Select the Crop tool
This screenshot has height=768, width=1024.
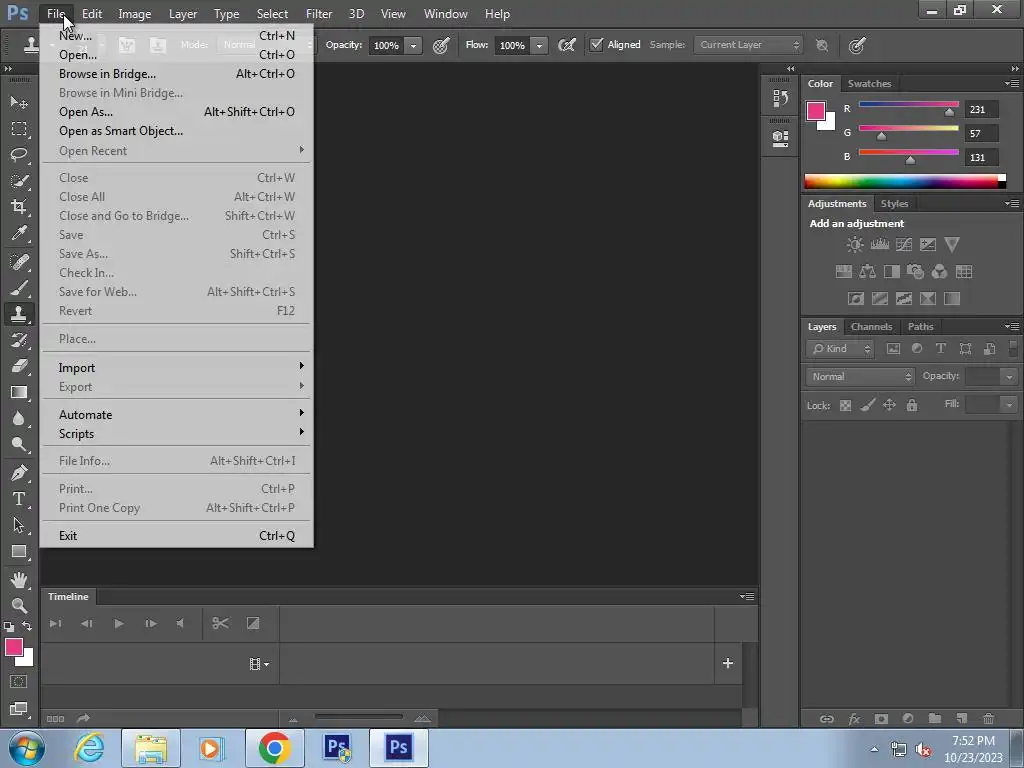click(x=19, y=207)
